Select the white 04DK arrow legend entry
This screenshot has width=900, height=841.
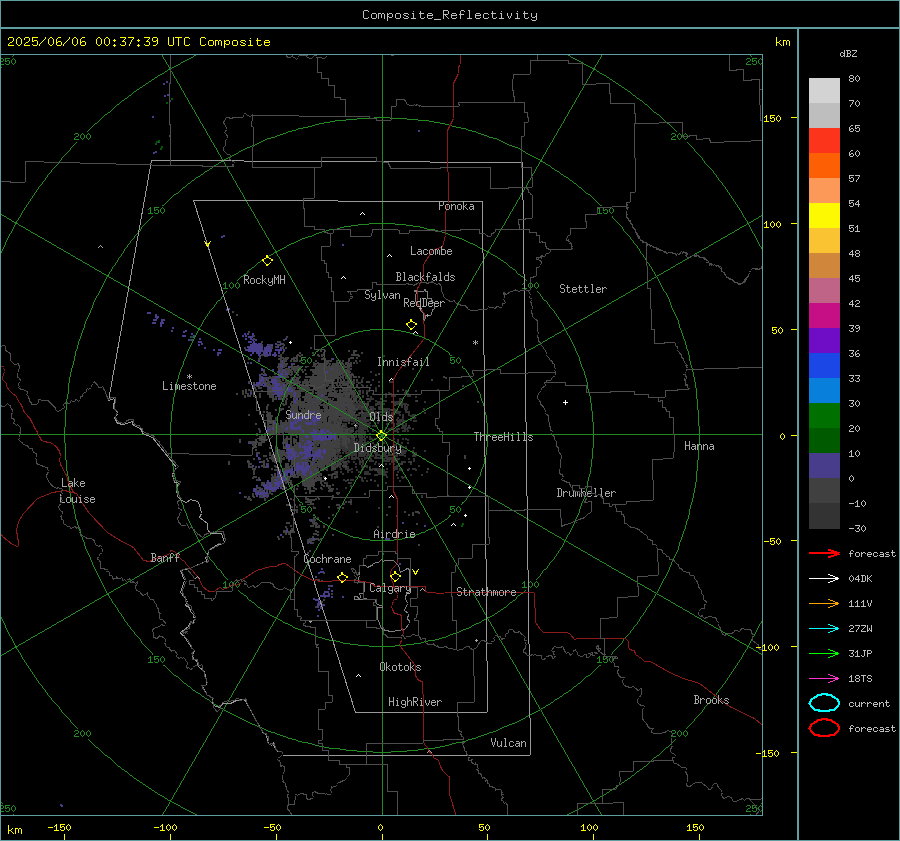coord(824,578)
